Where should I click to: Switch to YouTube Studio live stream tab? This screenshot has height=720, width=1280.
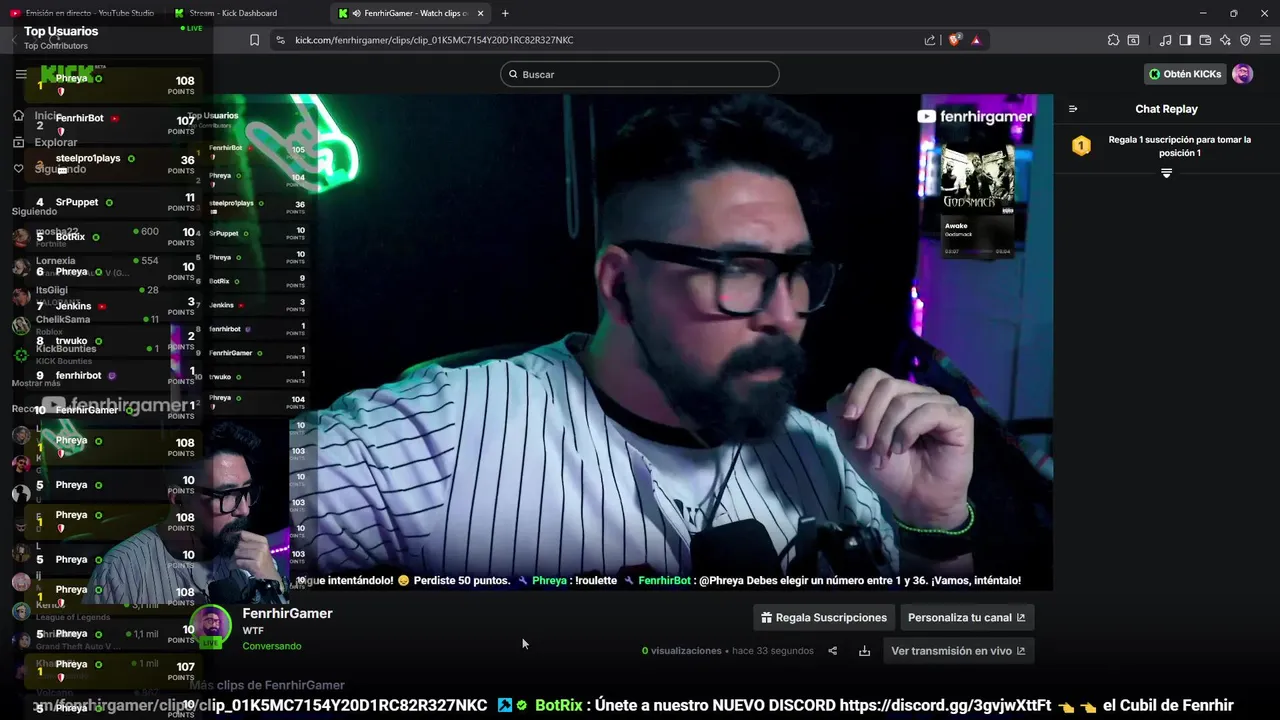[x=82, y=13]
